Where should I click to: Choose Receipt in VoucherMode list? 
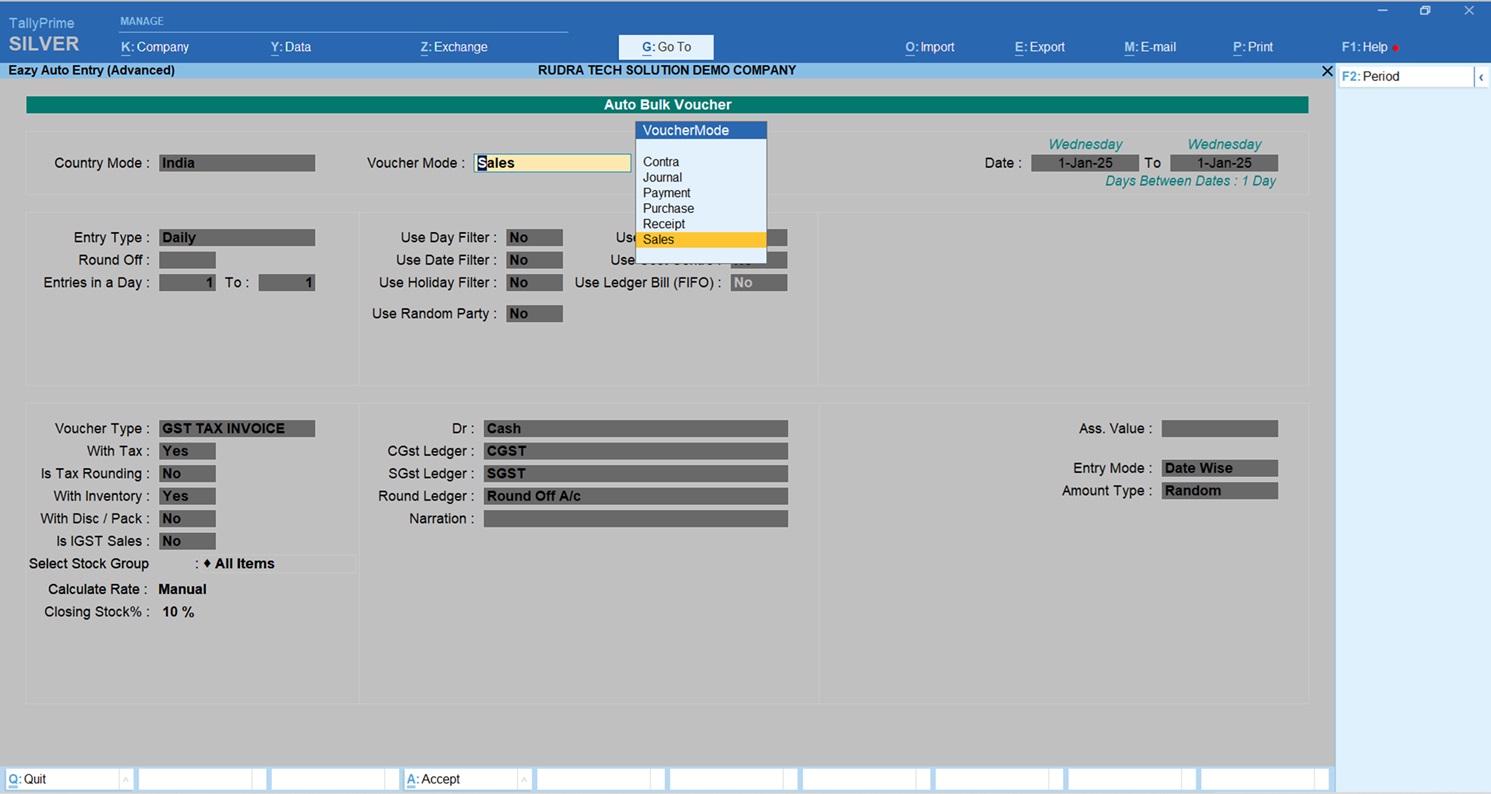click(x=664, y=224)
